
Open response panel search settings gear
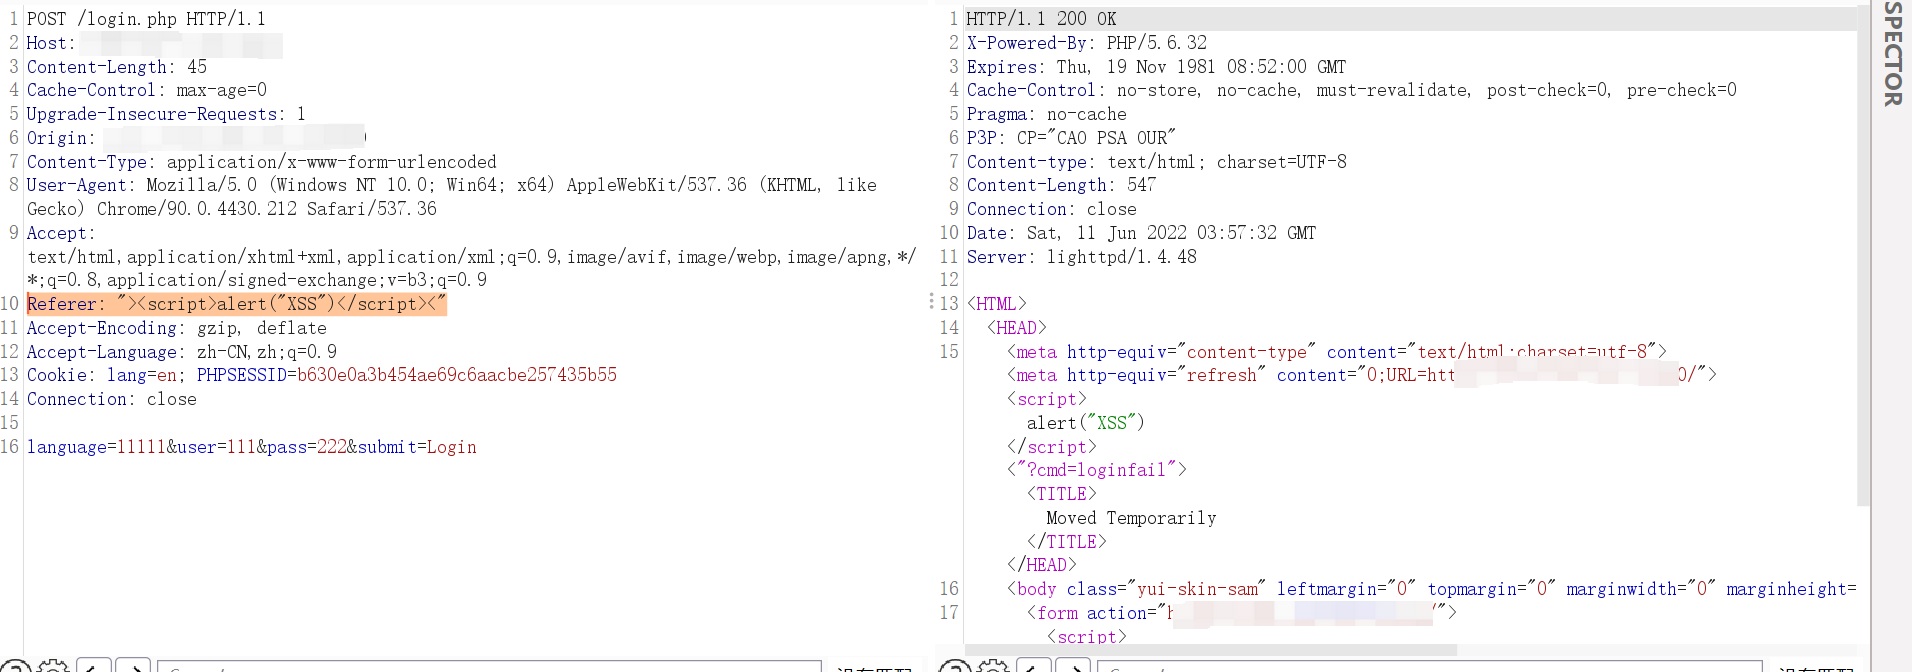992,666
